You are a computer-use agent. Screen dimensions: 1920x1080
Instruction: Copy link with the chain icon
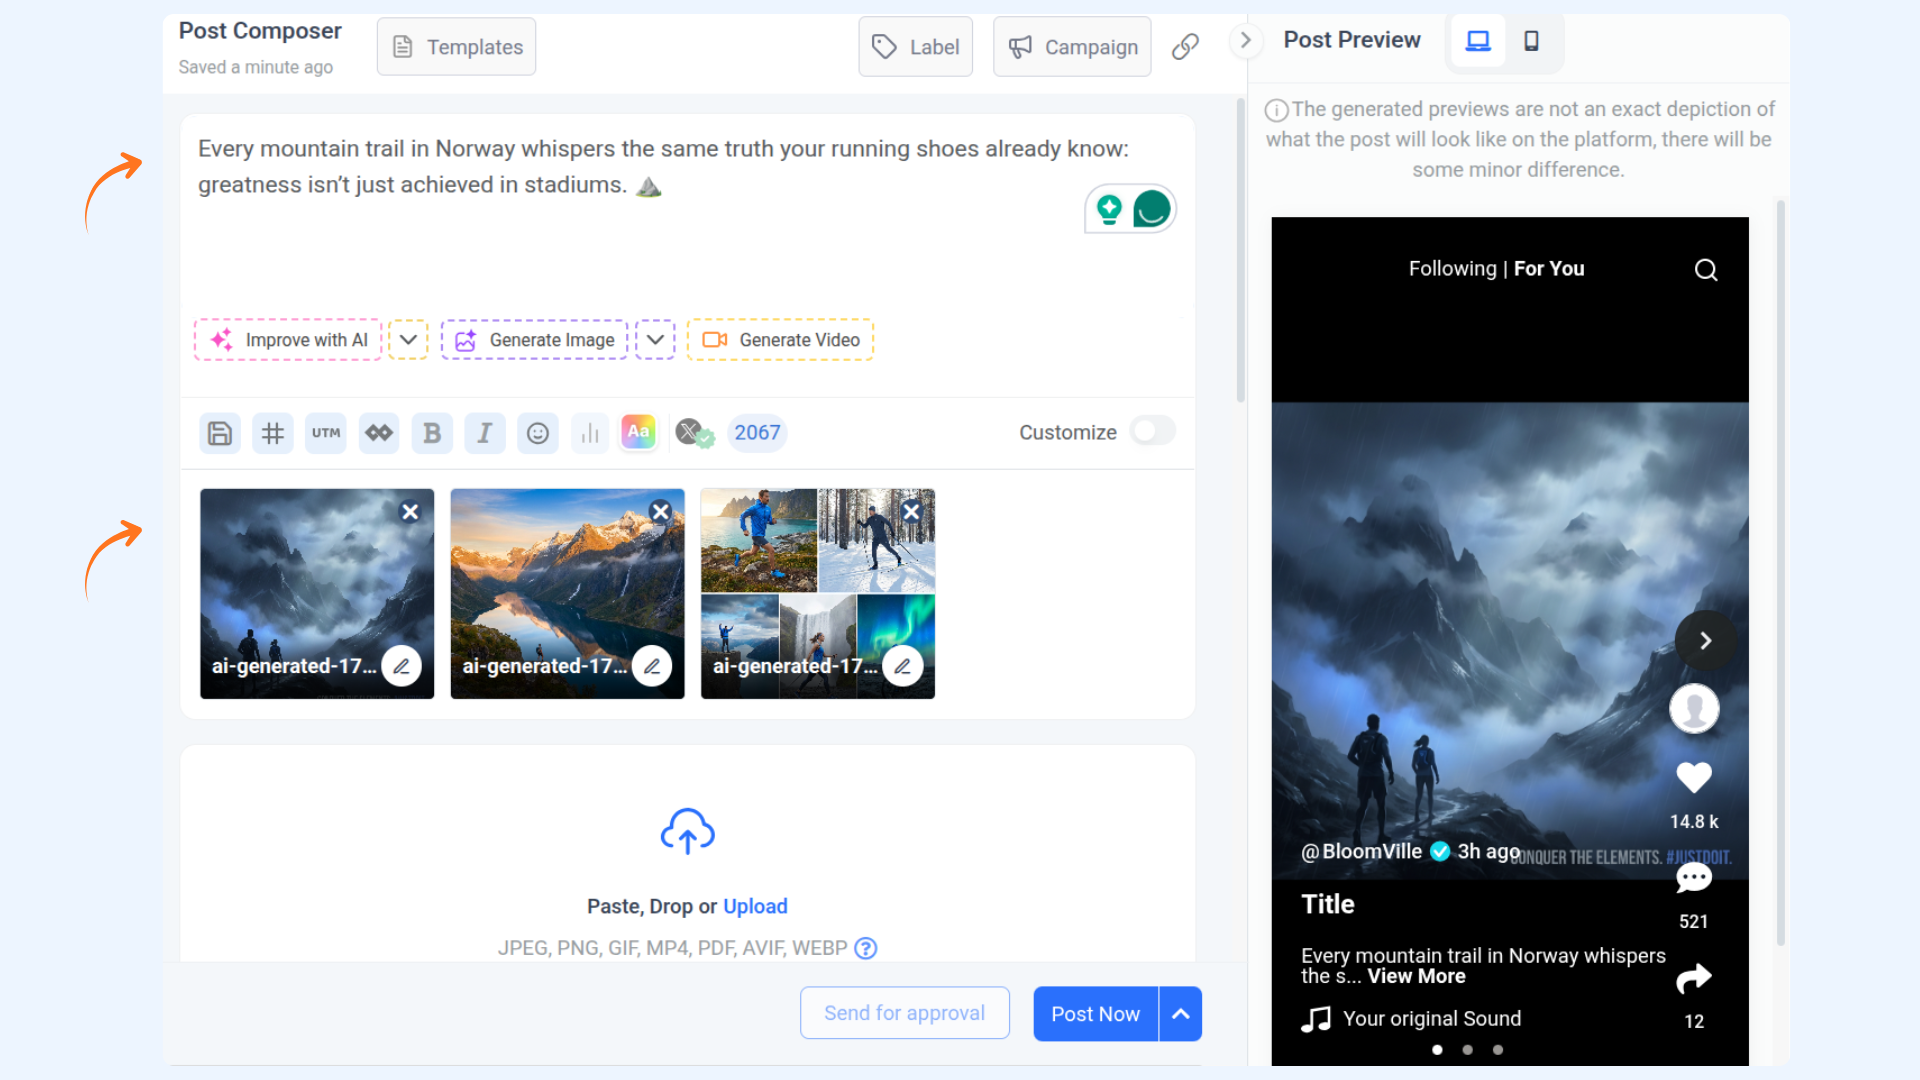coord(1185,46)
